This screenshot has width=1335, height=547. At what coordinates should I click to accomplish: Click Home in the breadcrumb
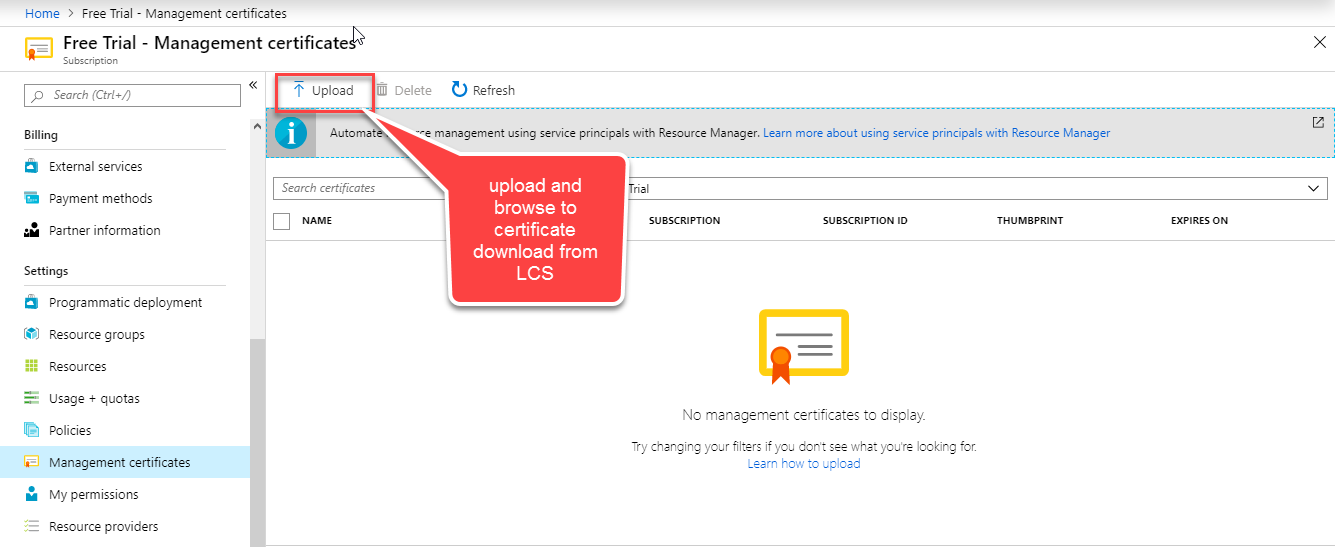pos(42,13)
